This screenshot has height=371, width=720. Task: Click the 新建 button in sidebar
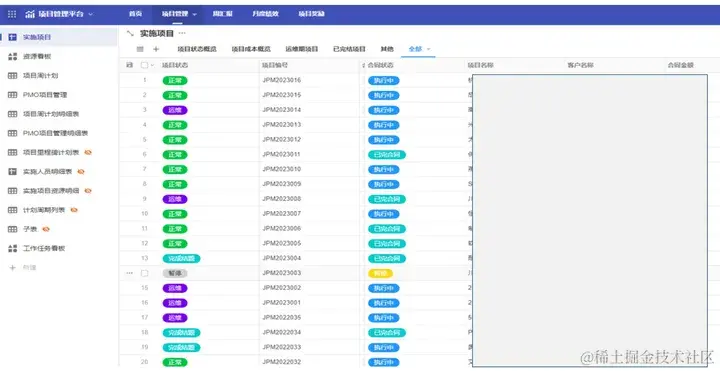(29, 268)
